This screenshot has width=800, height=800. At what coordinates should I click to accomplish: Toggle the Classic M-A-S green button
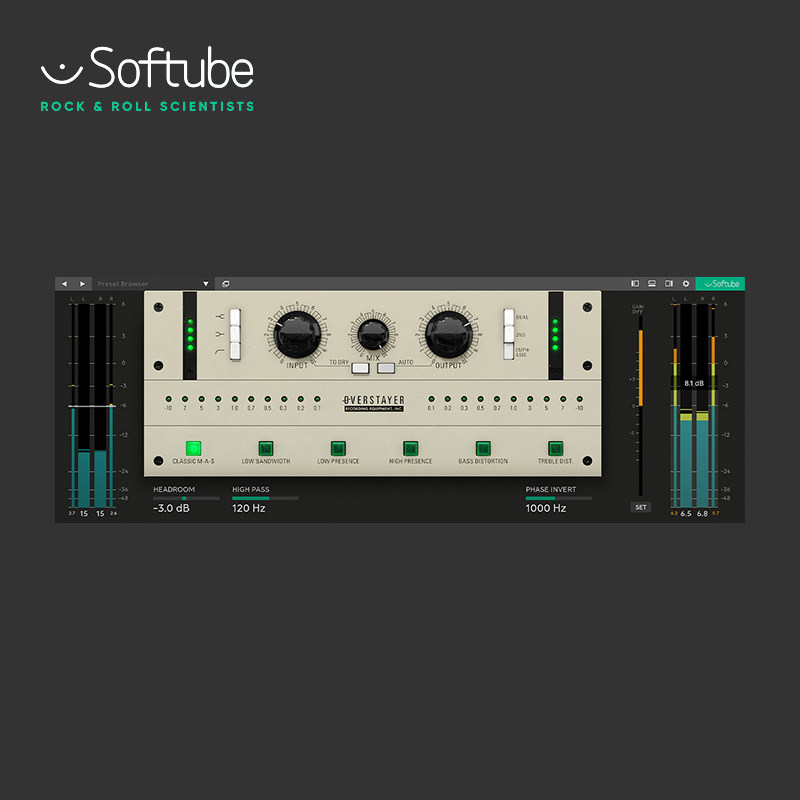coord(193,448)
